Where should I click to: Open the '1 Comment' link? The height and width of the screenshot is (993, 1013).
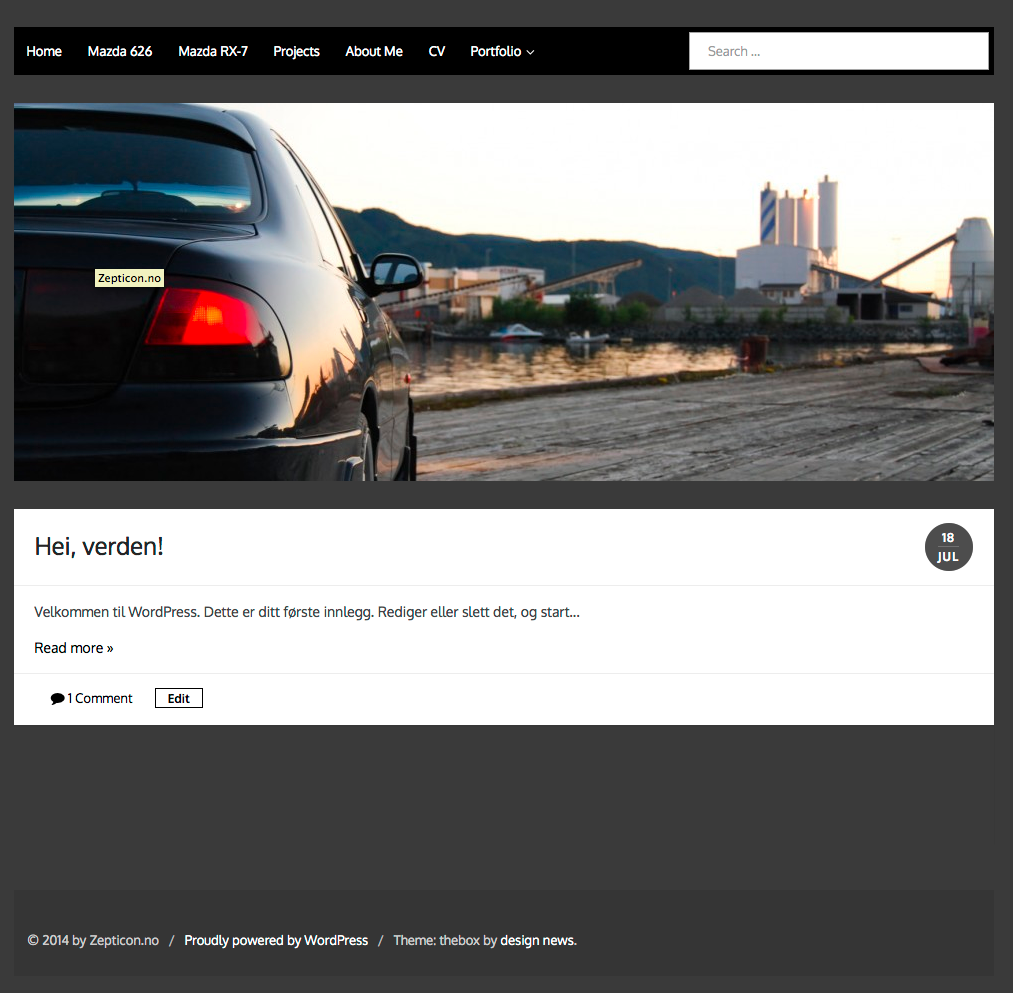99,698
